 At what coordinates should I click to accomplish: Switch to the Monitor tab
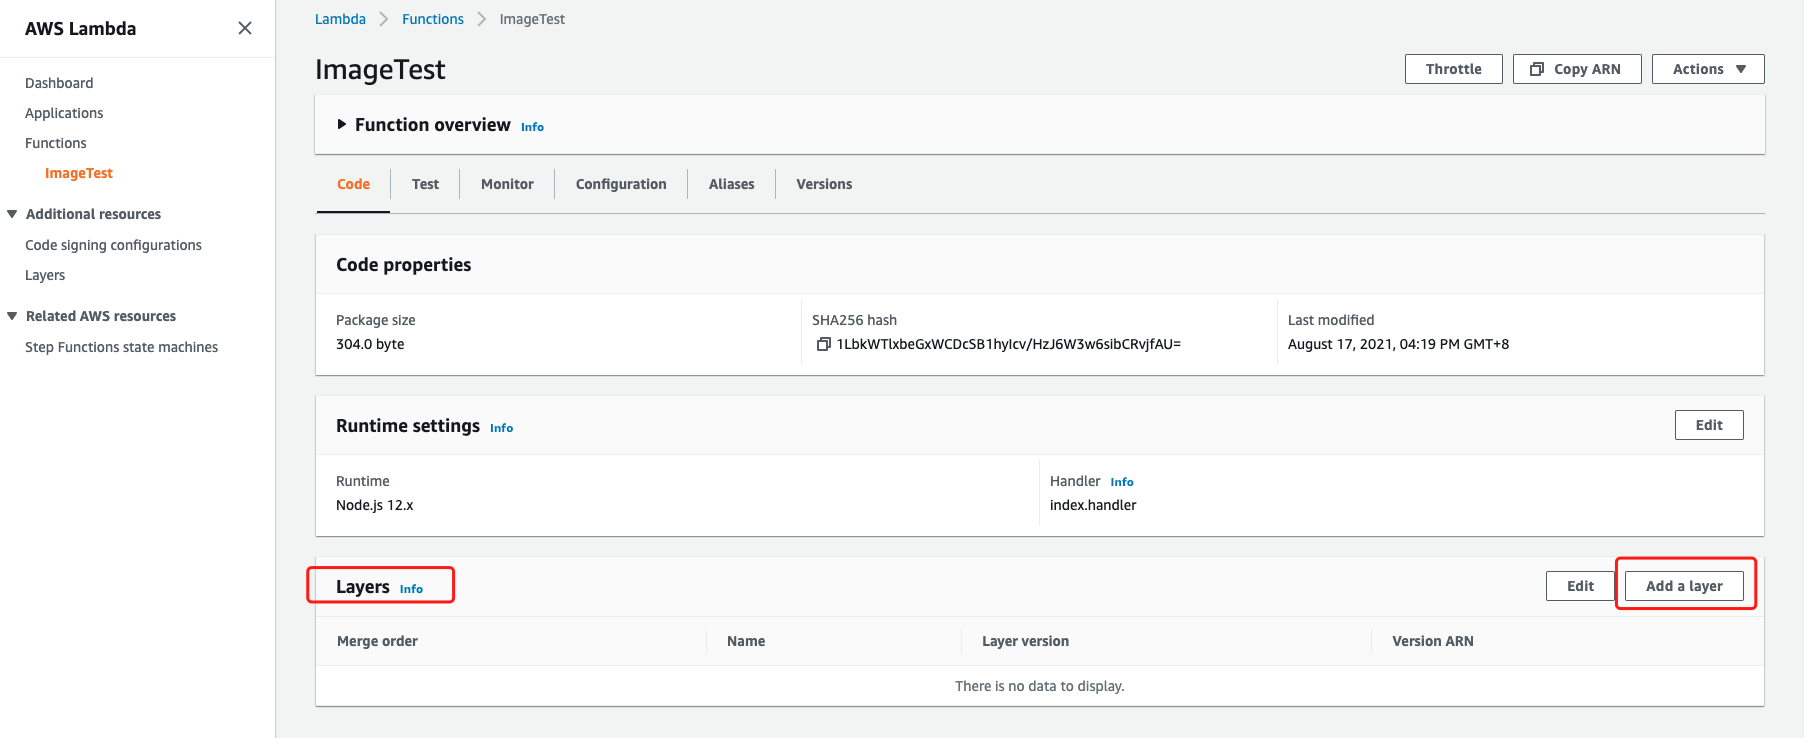pos(507,184)
